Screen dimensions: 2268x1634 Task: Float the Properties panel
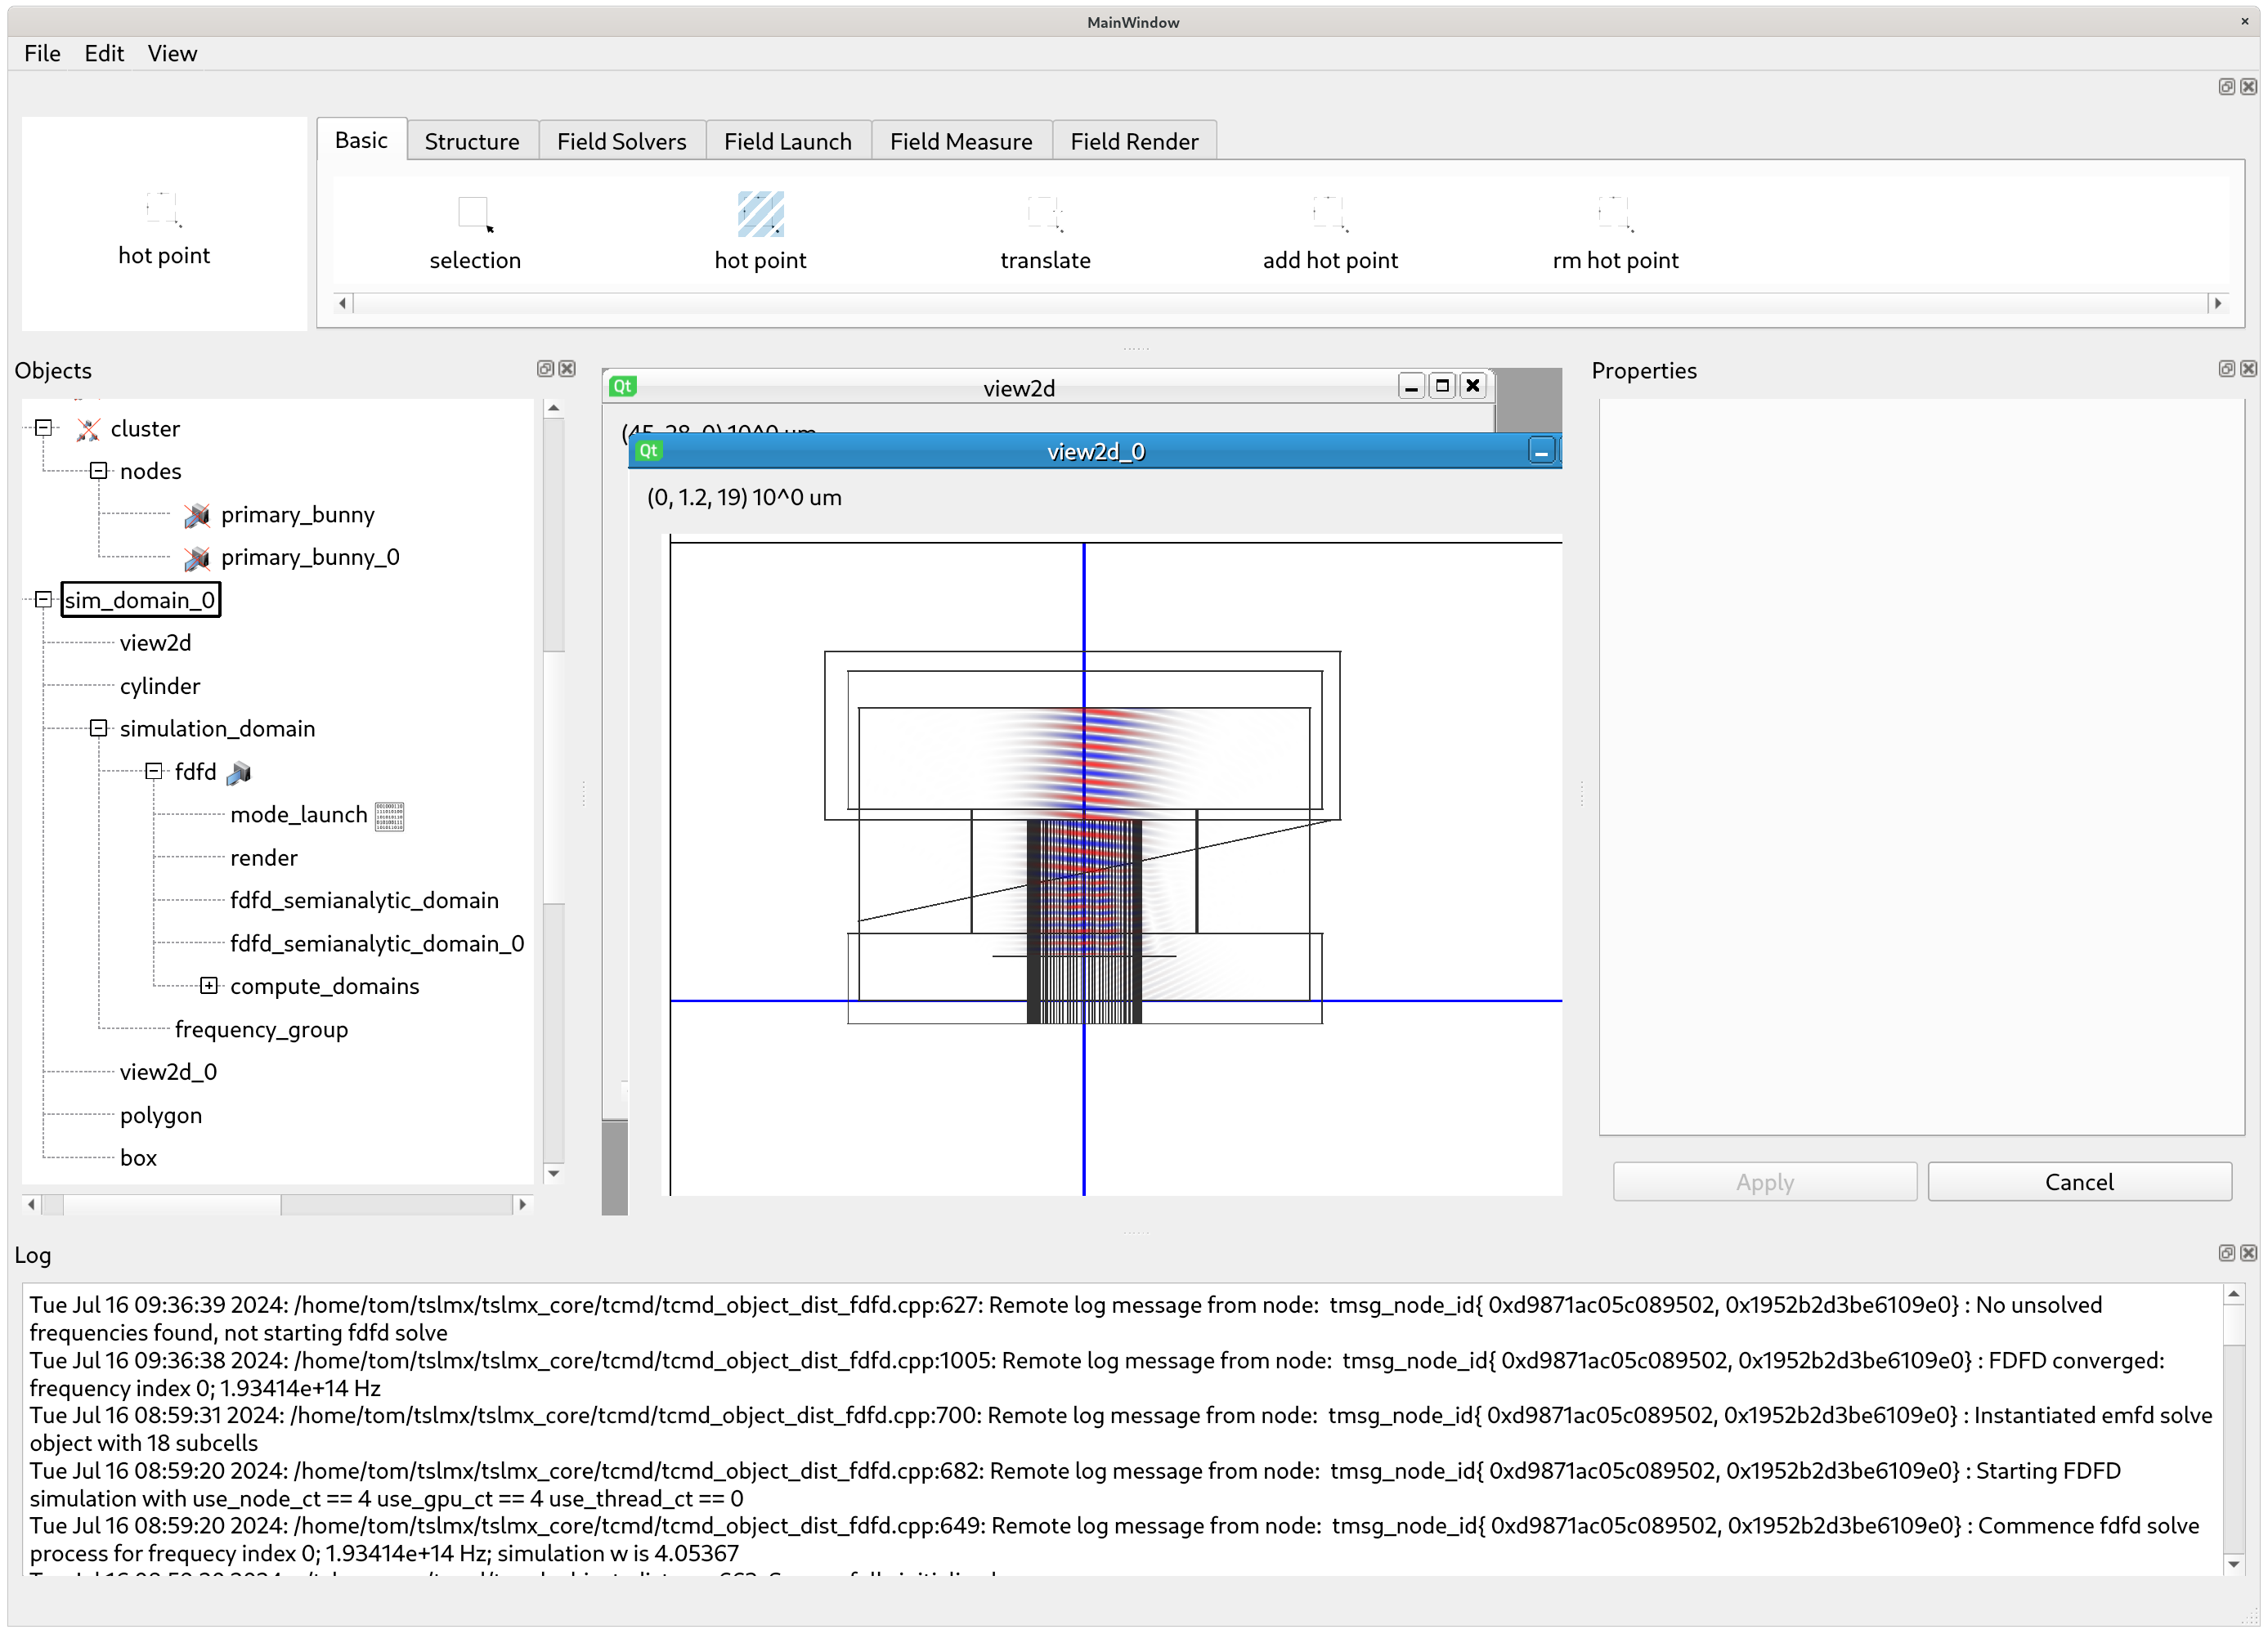pyautogui.click(x=2226, y=369)
